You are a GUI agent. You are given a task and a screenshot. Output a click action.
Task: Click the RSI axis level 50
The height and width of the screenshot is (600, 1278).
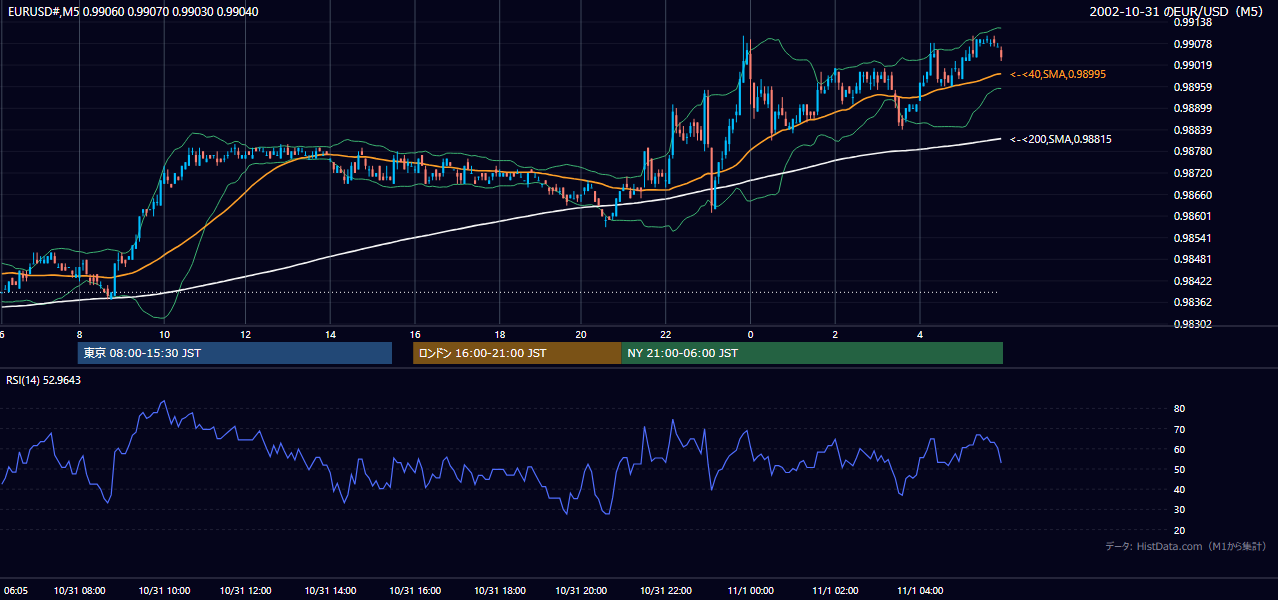point(1179,469)
